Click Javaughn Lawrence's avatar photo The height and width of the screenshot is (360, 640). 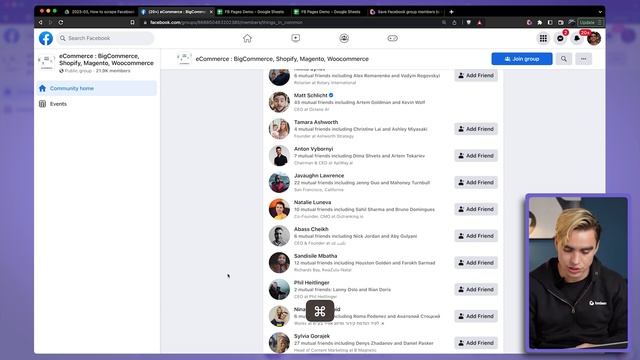click(x=279, y=182)
